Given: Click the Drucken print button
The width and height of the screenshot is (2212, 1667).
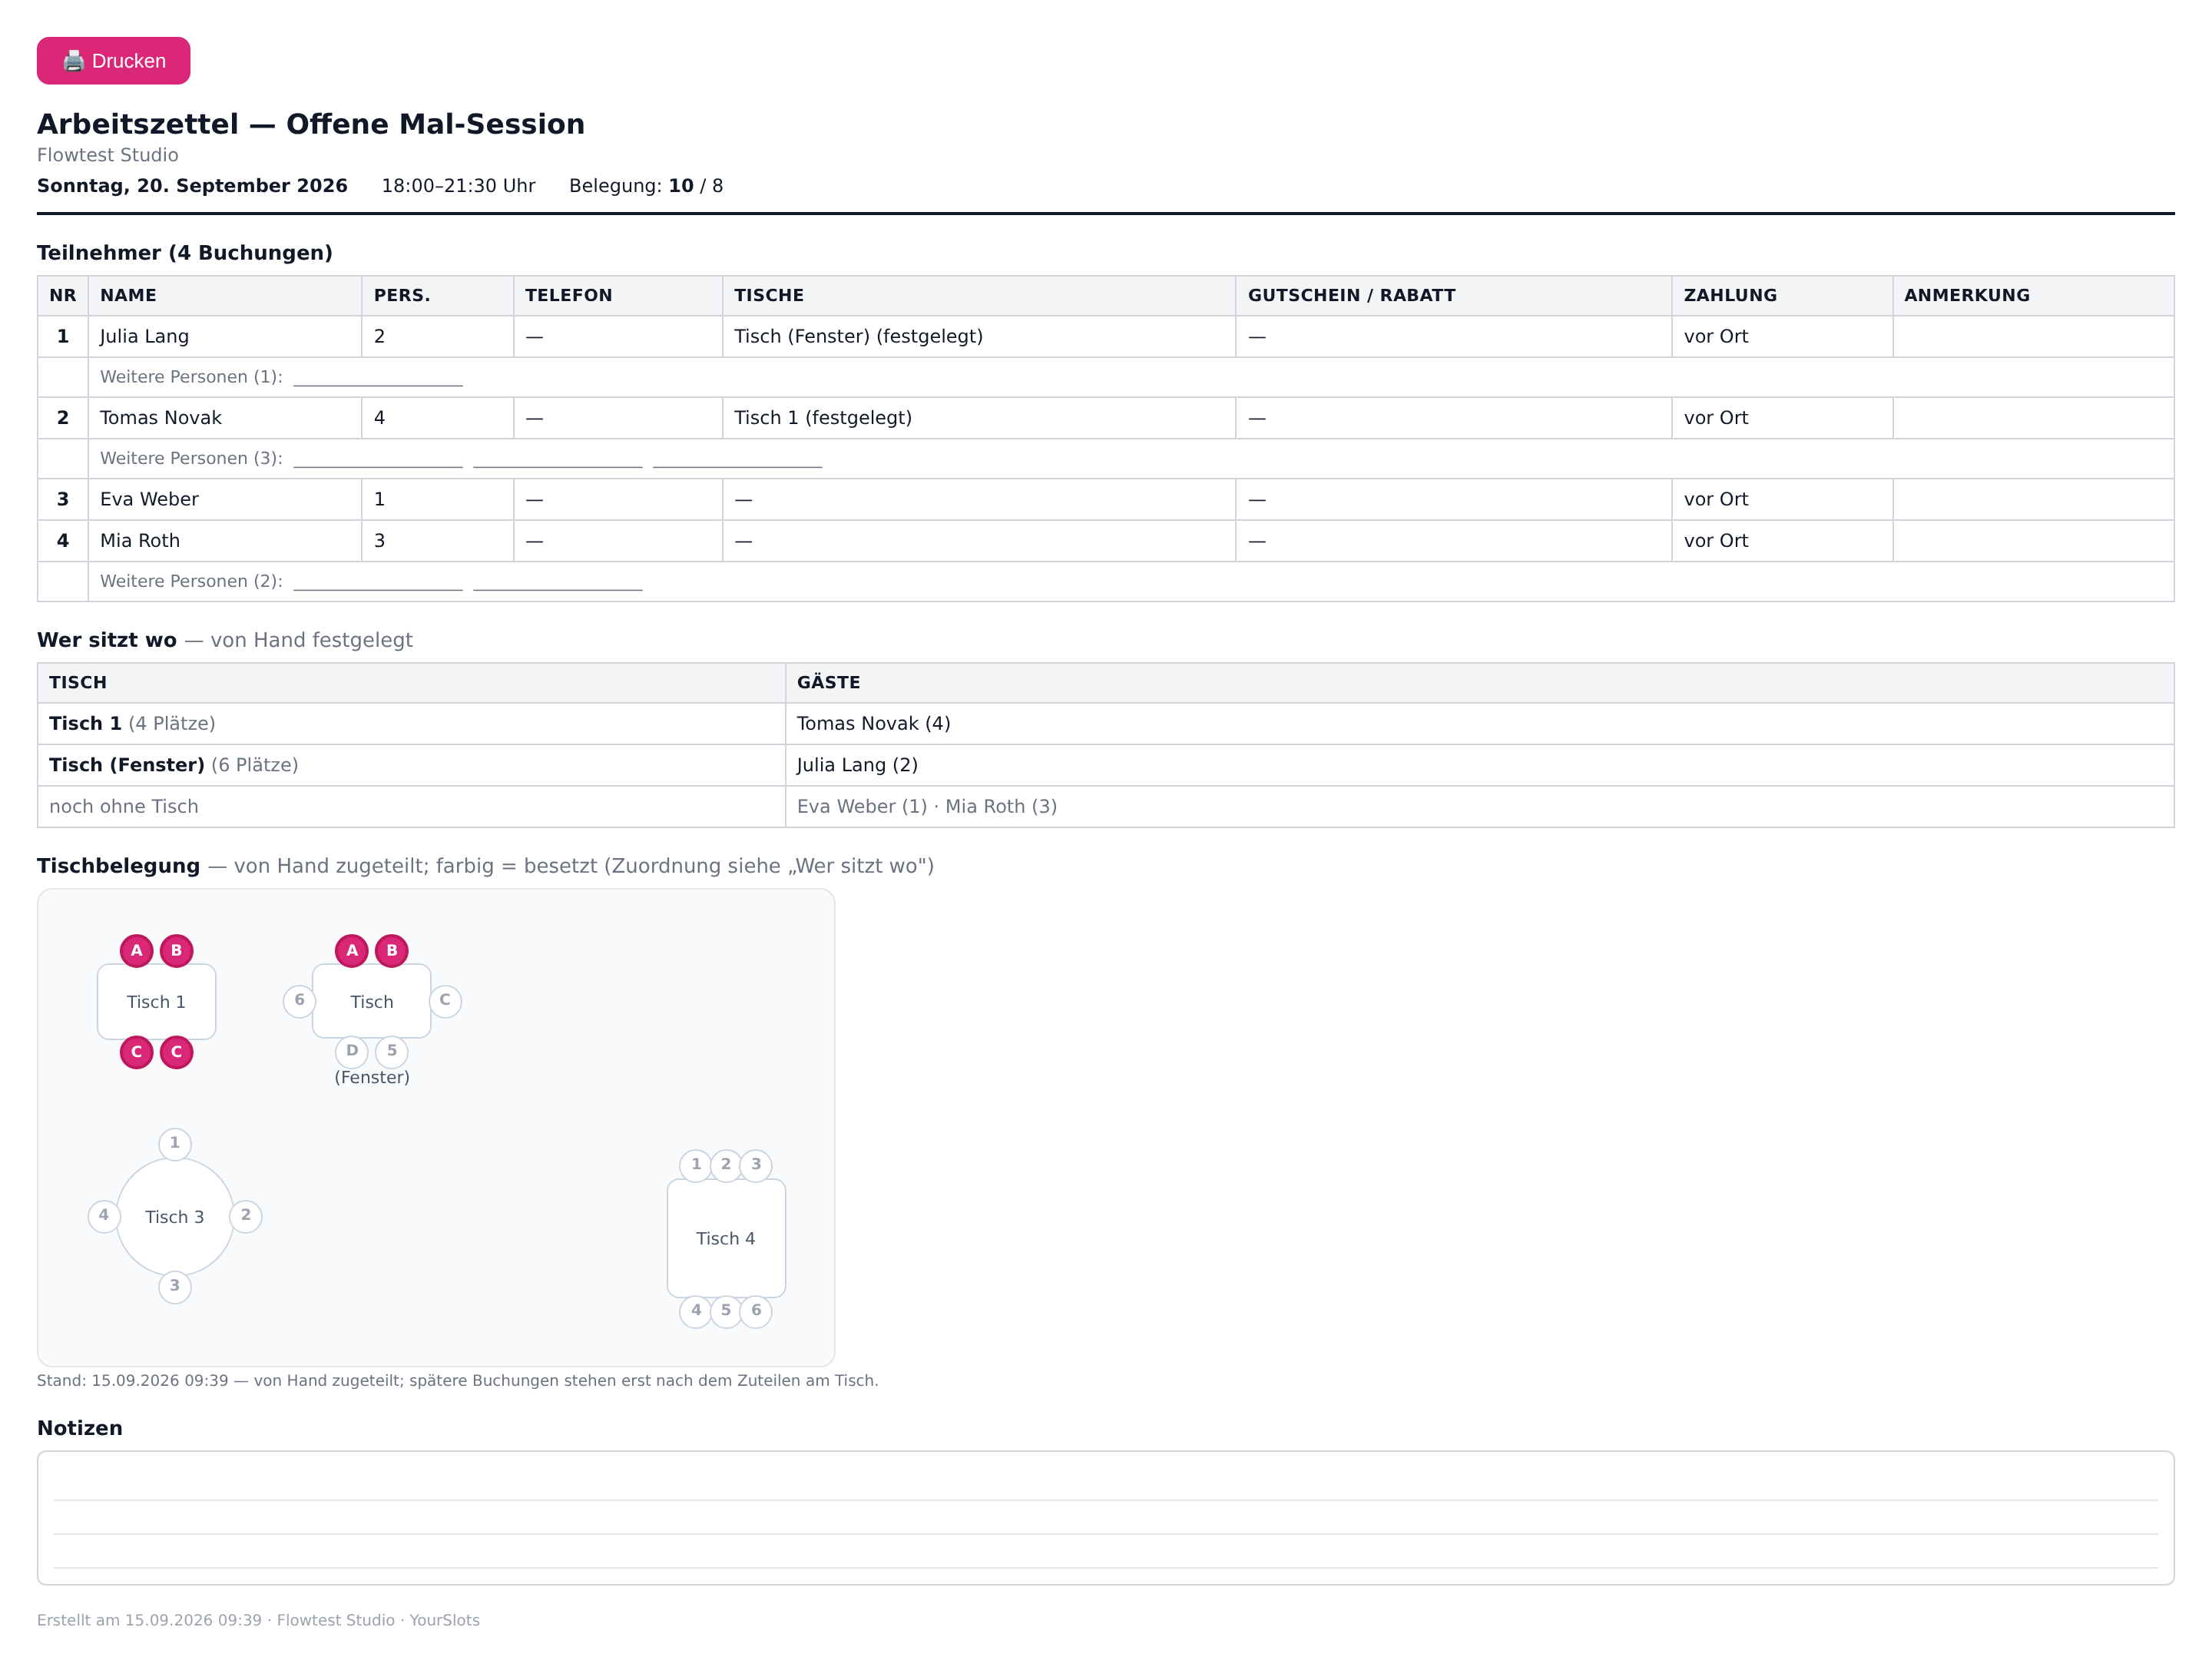Looking at the screenshot, I should tap(113, 61).
